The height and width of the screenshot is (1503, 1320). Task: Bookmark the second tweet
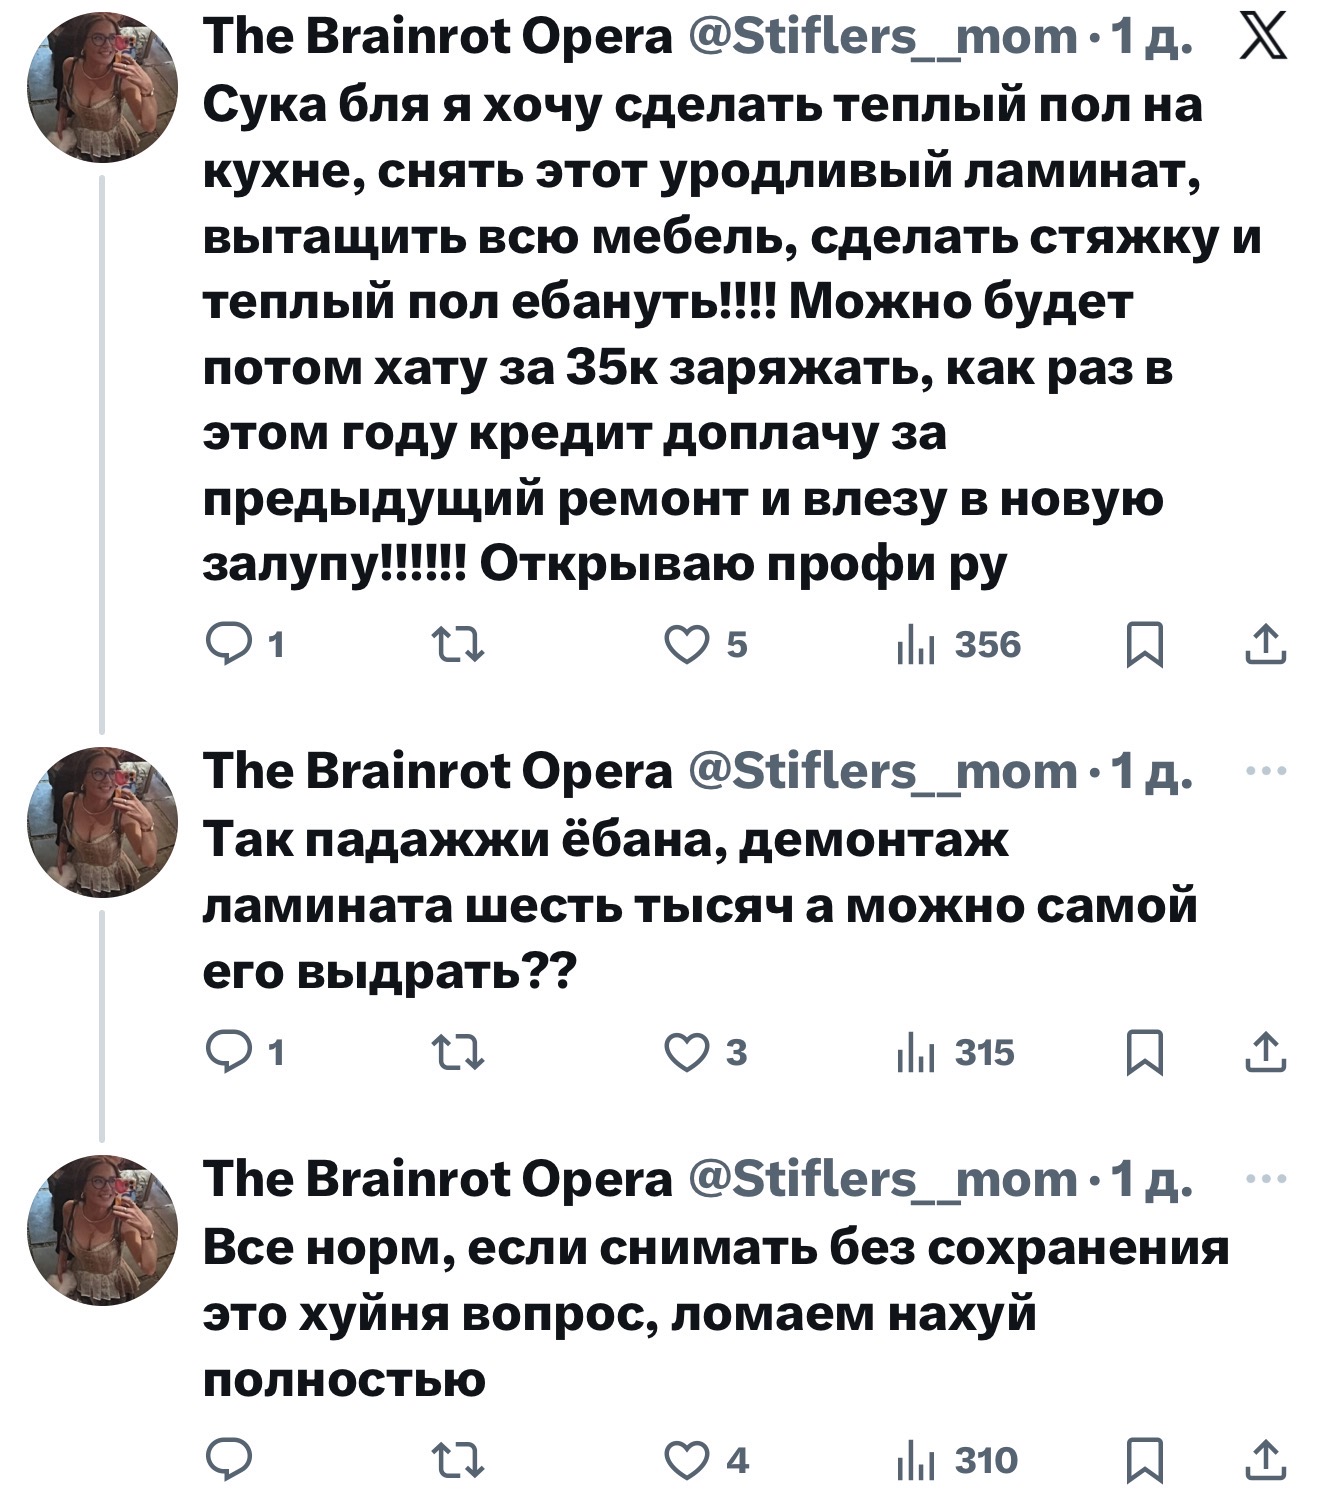click(1144, 1053)
